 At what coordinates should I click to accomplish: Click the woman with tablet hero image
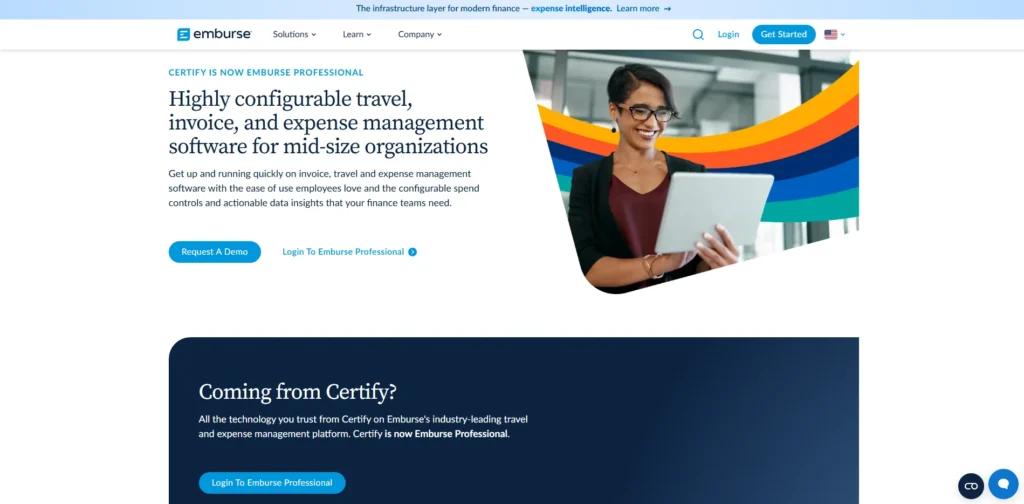tap(691, 172)
